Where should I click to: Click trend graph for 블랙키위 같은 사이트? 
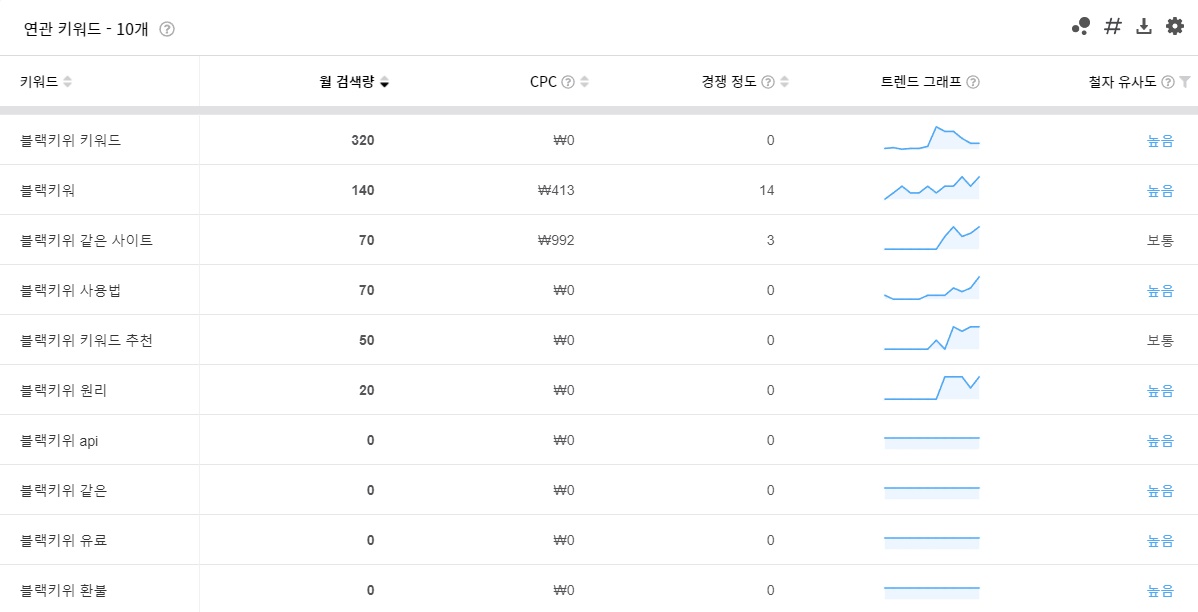pos(931,238)
